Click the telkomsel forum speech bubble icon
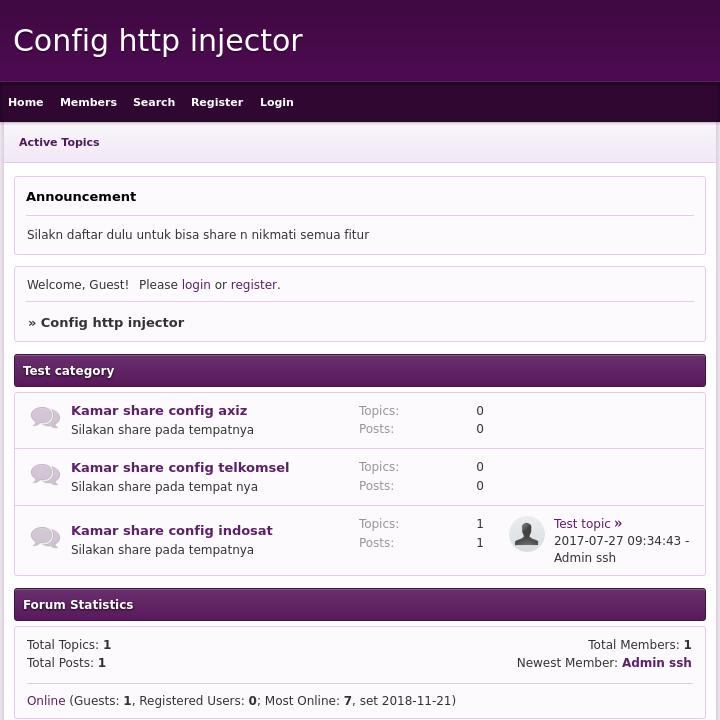Screen dimensions: 720x720 [45, 475]
